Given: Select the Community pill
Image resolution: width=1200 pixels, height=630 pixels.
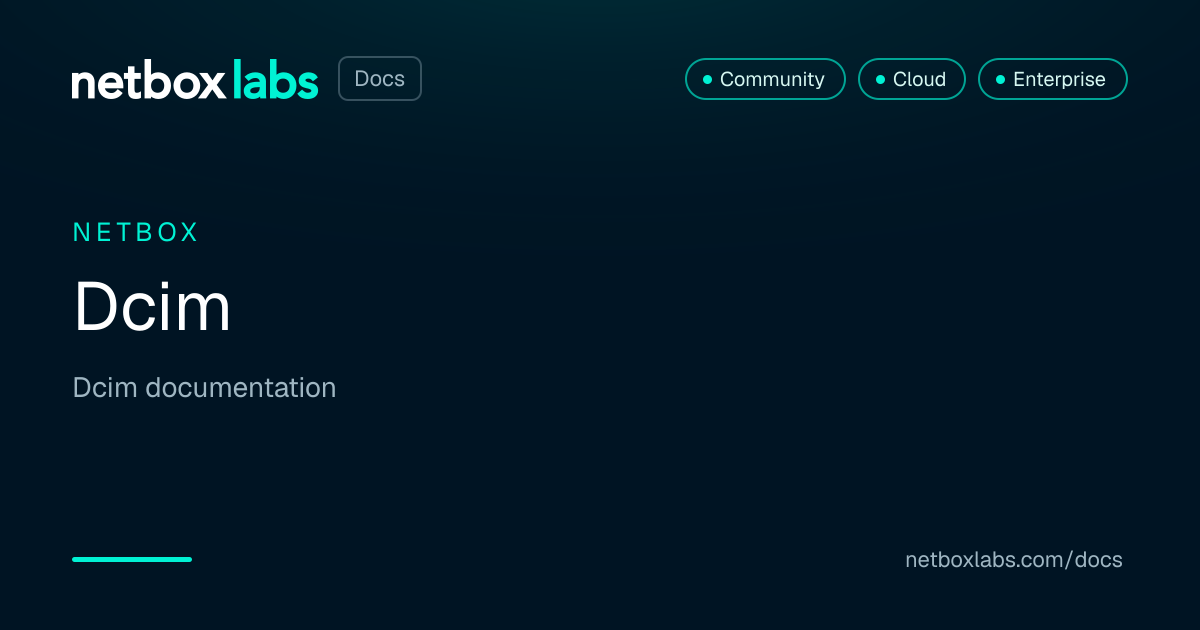Looking at the screenshot, I should [x=765, y=79].
